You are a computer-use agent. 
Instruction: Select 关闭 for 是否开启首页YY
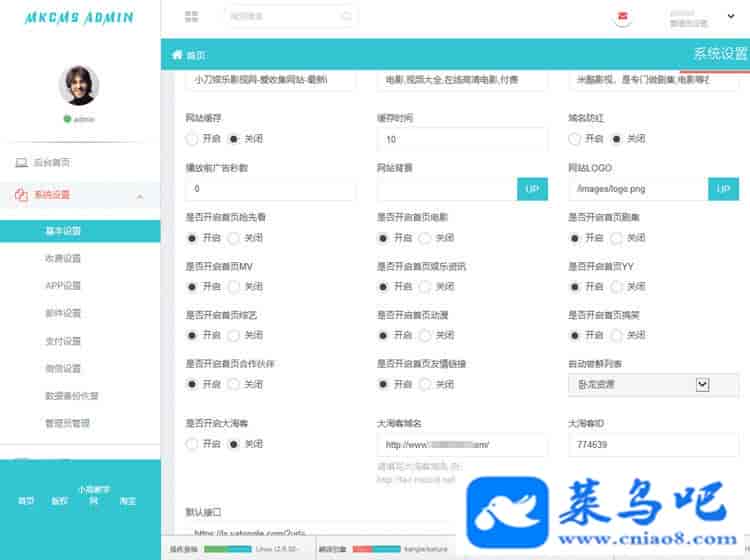[x=617, y=287]
